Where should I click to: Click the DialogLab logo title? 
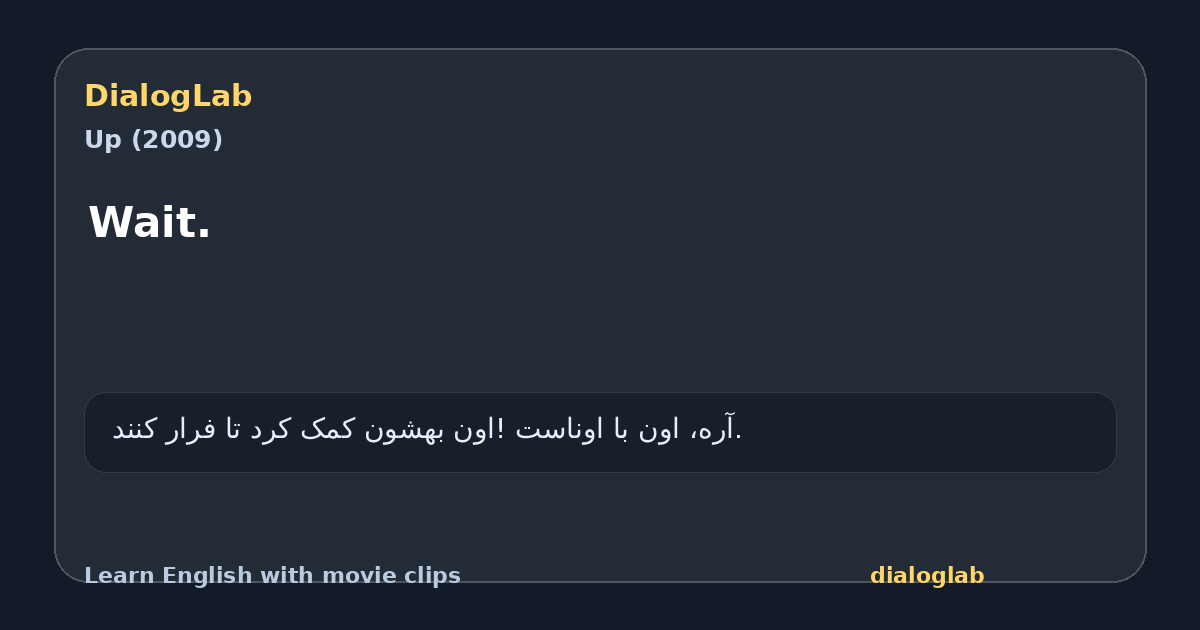[168, 97]
